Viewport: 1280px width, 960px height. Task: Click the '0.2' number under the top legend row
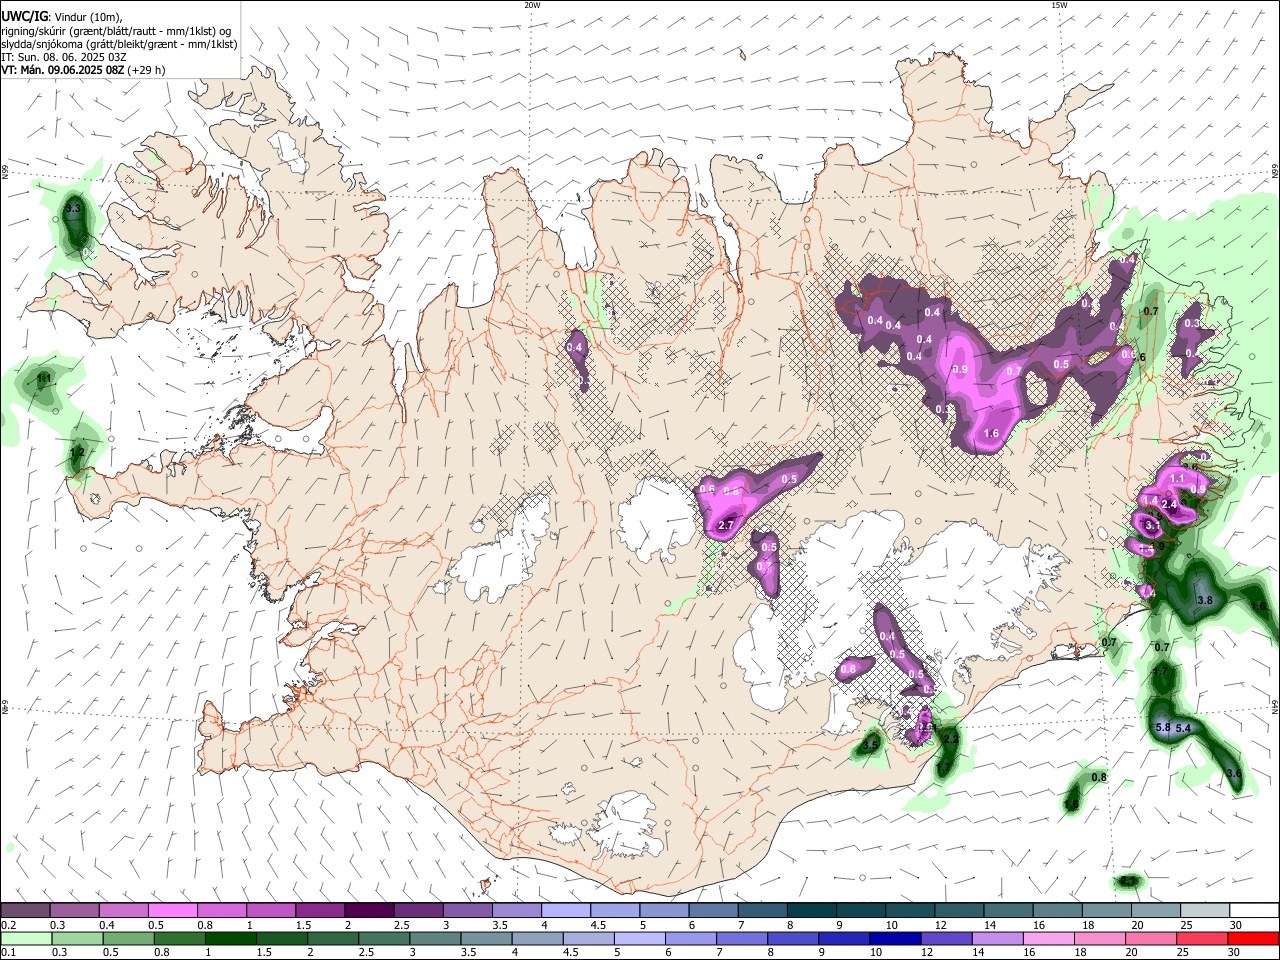[9, 925]
